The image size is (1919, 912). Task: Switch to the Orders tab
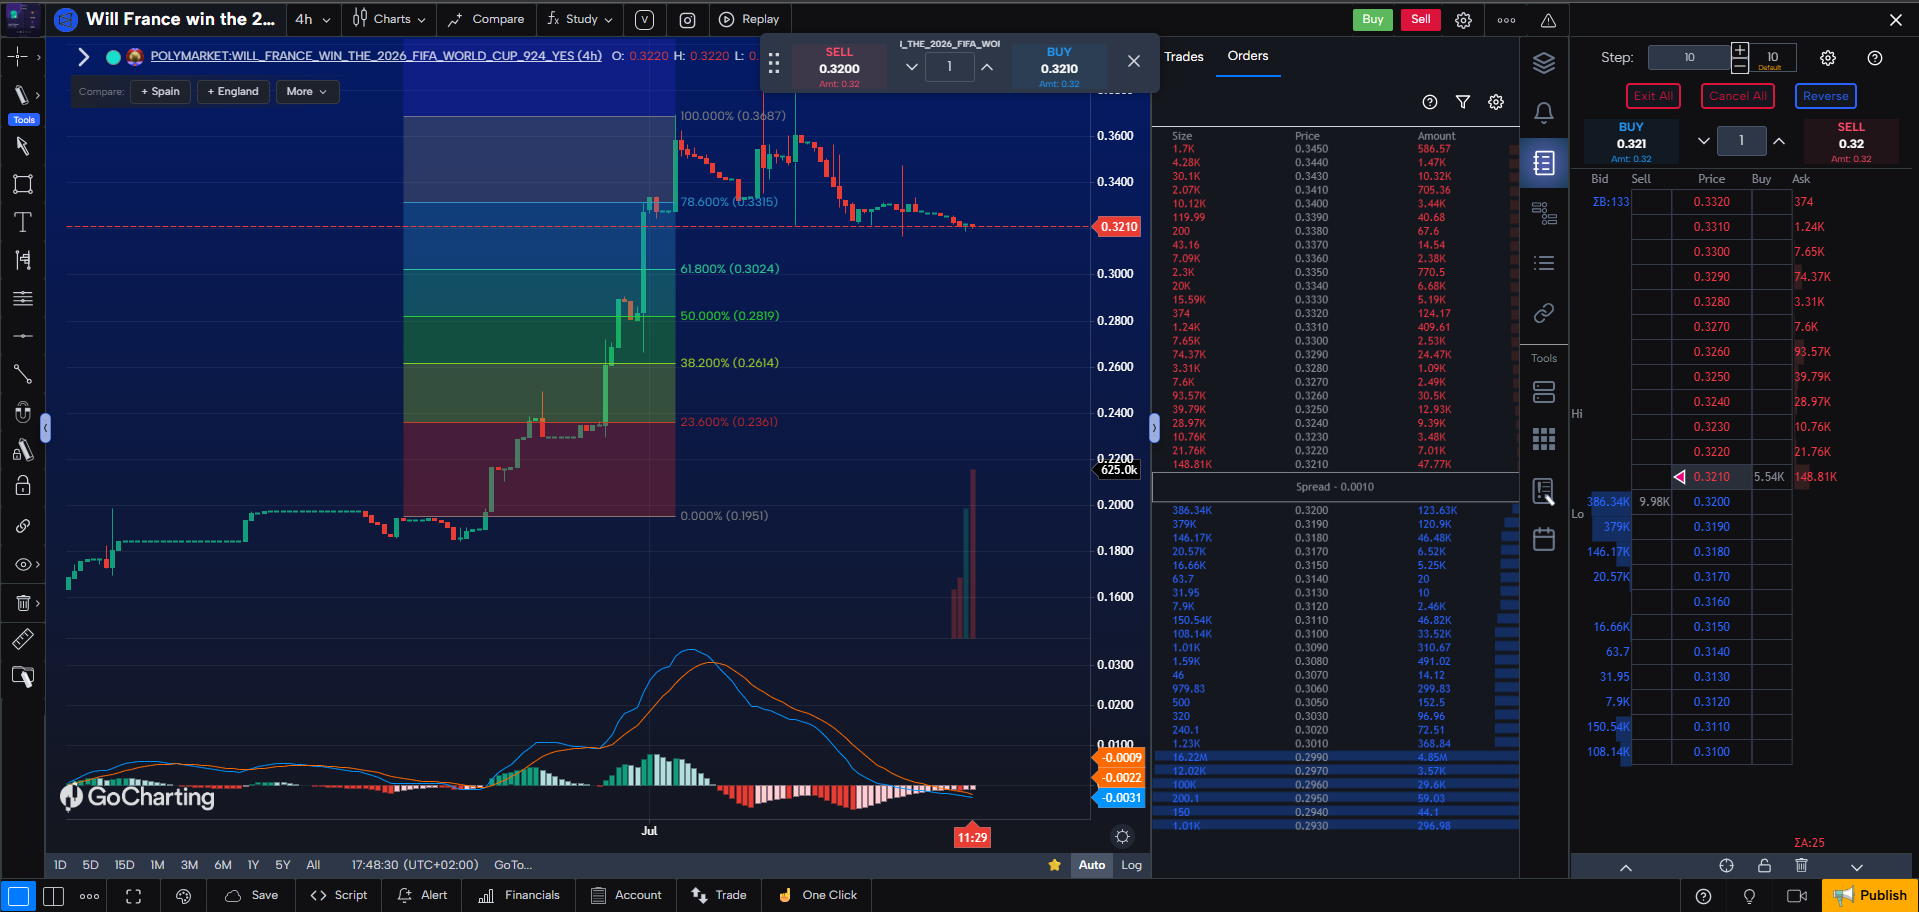point(1248,56)
